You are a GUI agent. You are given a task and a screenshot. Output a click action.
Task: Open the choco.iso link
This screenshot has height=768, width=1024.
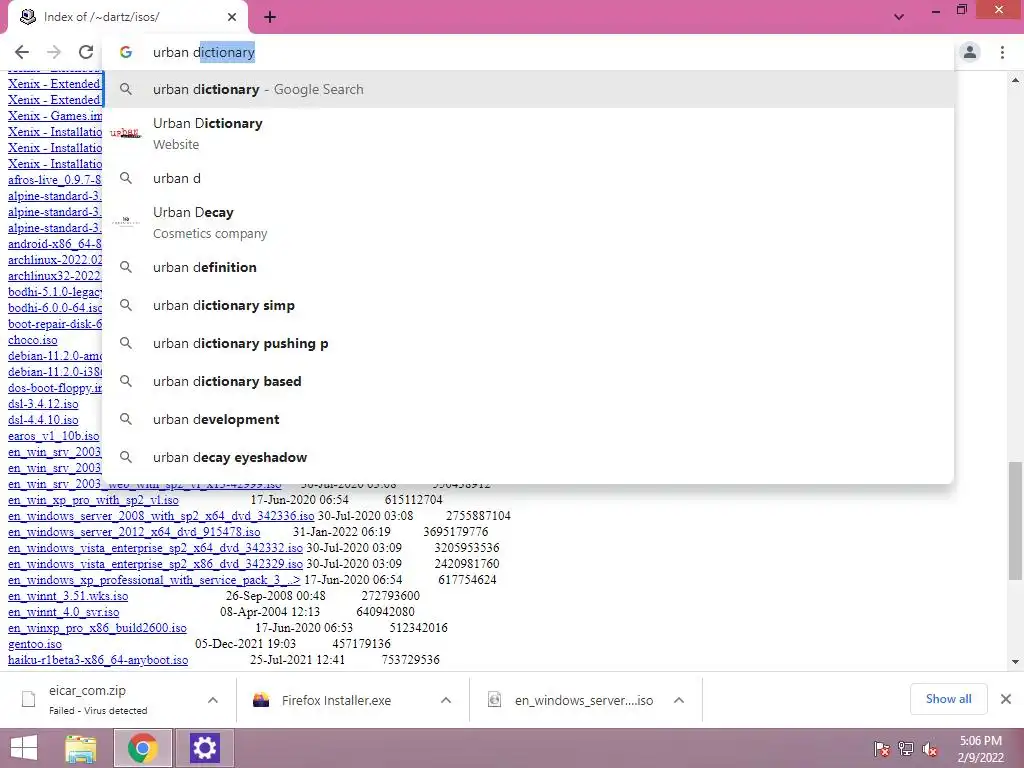click(33, 340)
